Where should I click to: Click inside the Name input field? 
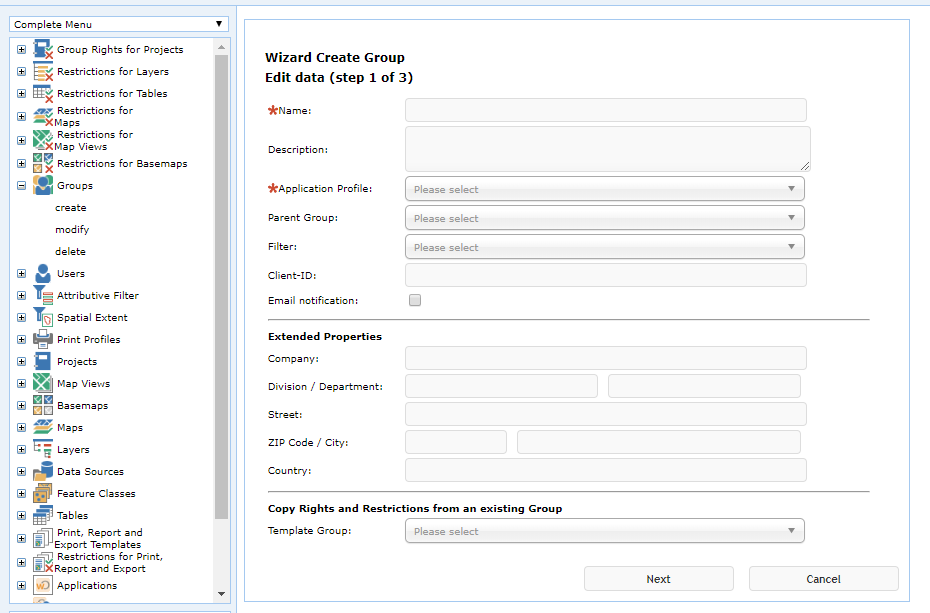pyautogui.click(x=604, y=110)
